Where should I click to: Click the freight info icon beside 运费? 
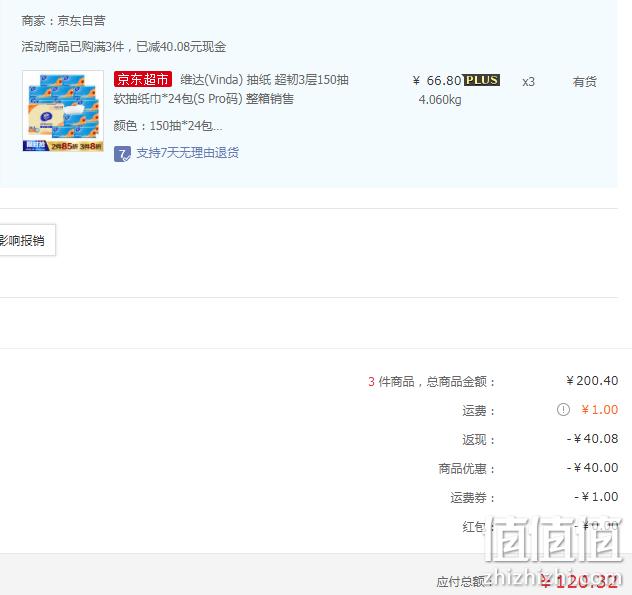coord(563,410)
